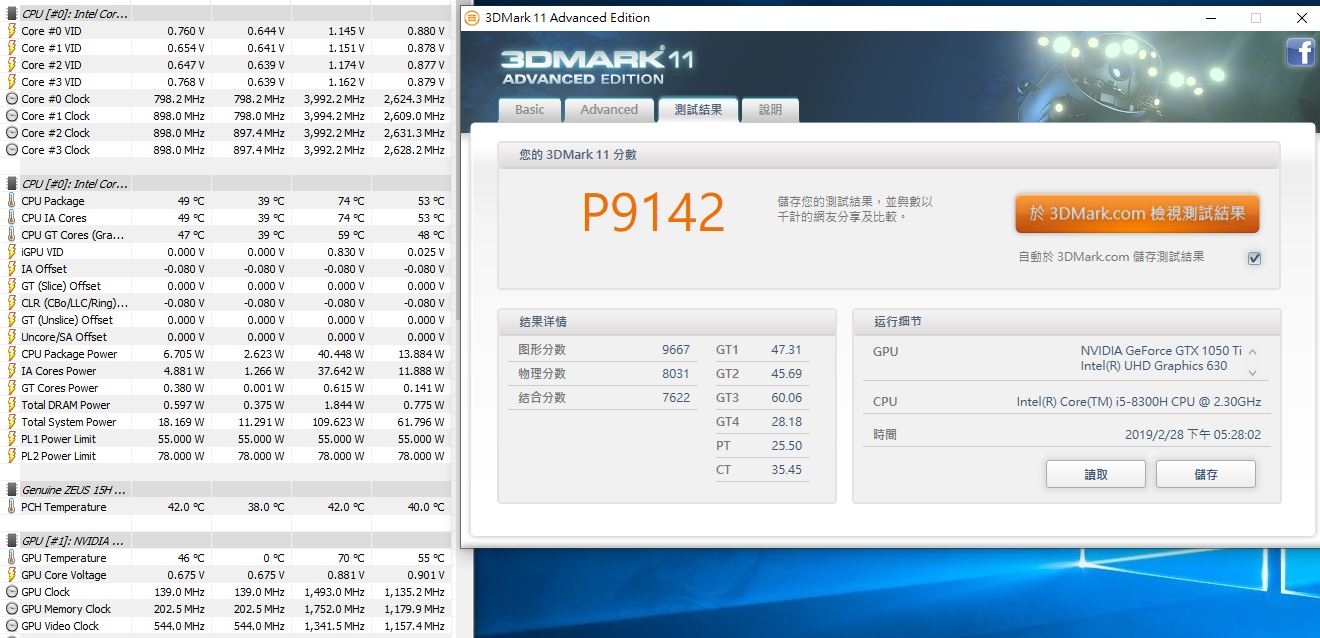Select the Core #1 VID row label

[51, 48]
